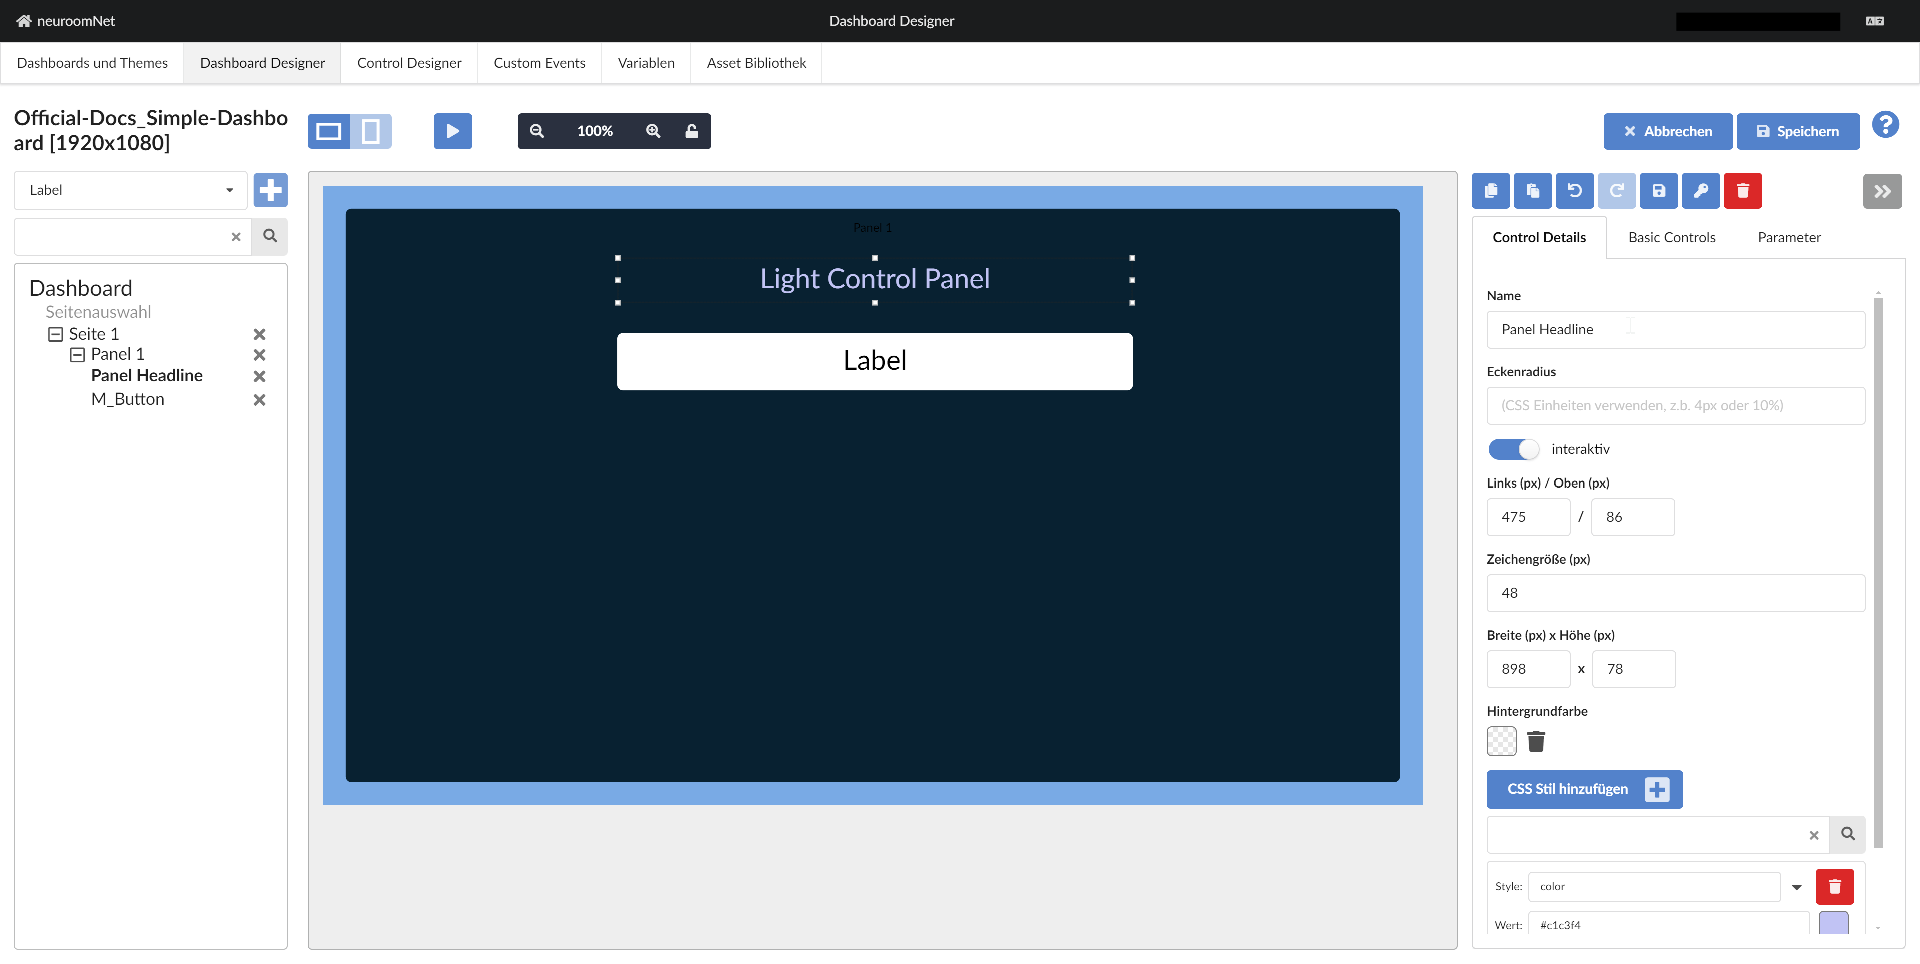The height and width of the screenshot is (964, 1920).
Task: Open the Asset Bibliothek tab
Action: (755, 62)
